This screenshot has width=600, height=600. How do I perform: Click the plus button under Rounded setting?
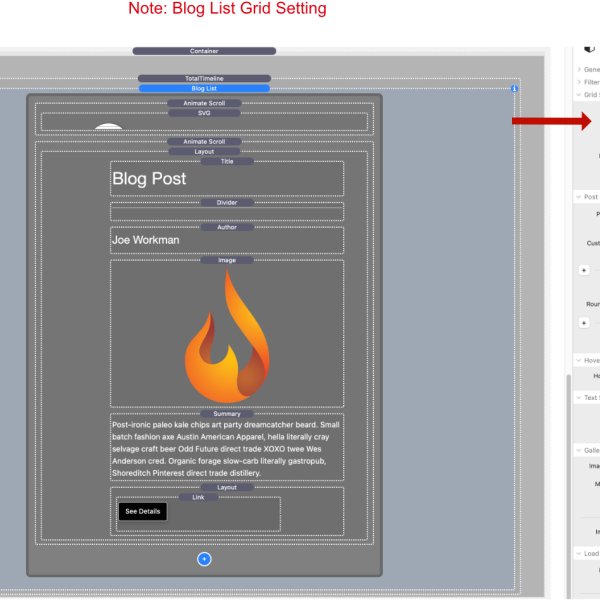(584, 323)
